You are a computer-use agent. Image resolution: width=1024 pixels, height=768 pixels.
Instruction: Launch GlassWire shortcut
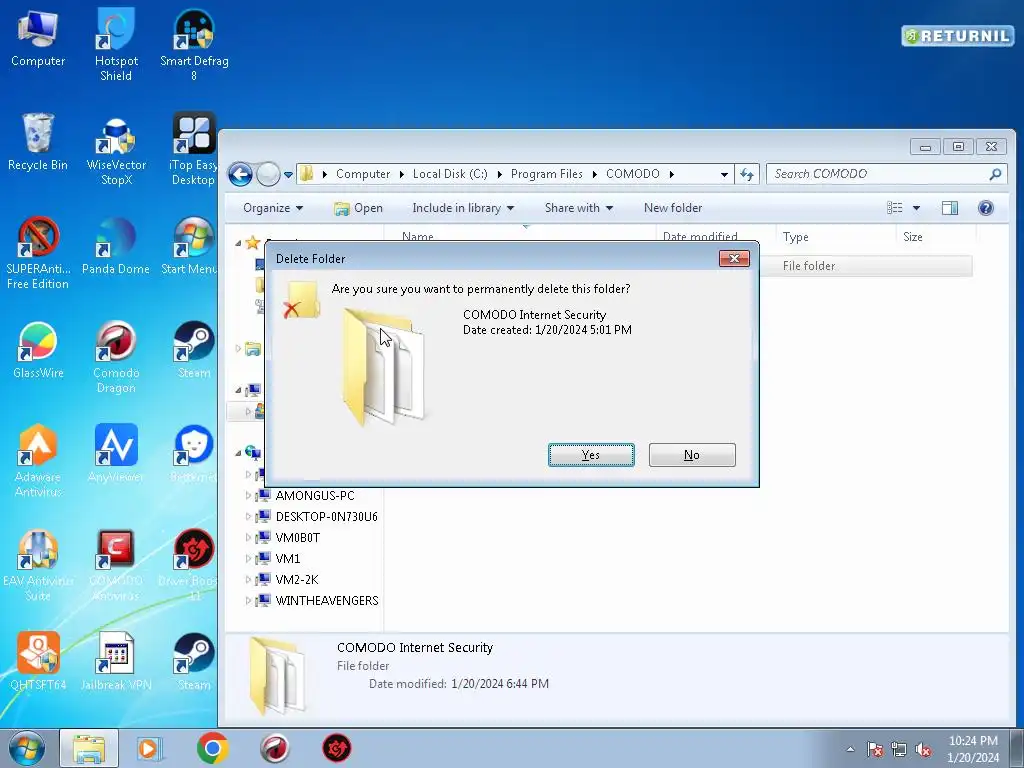pos(38,351)
